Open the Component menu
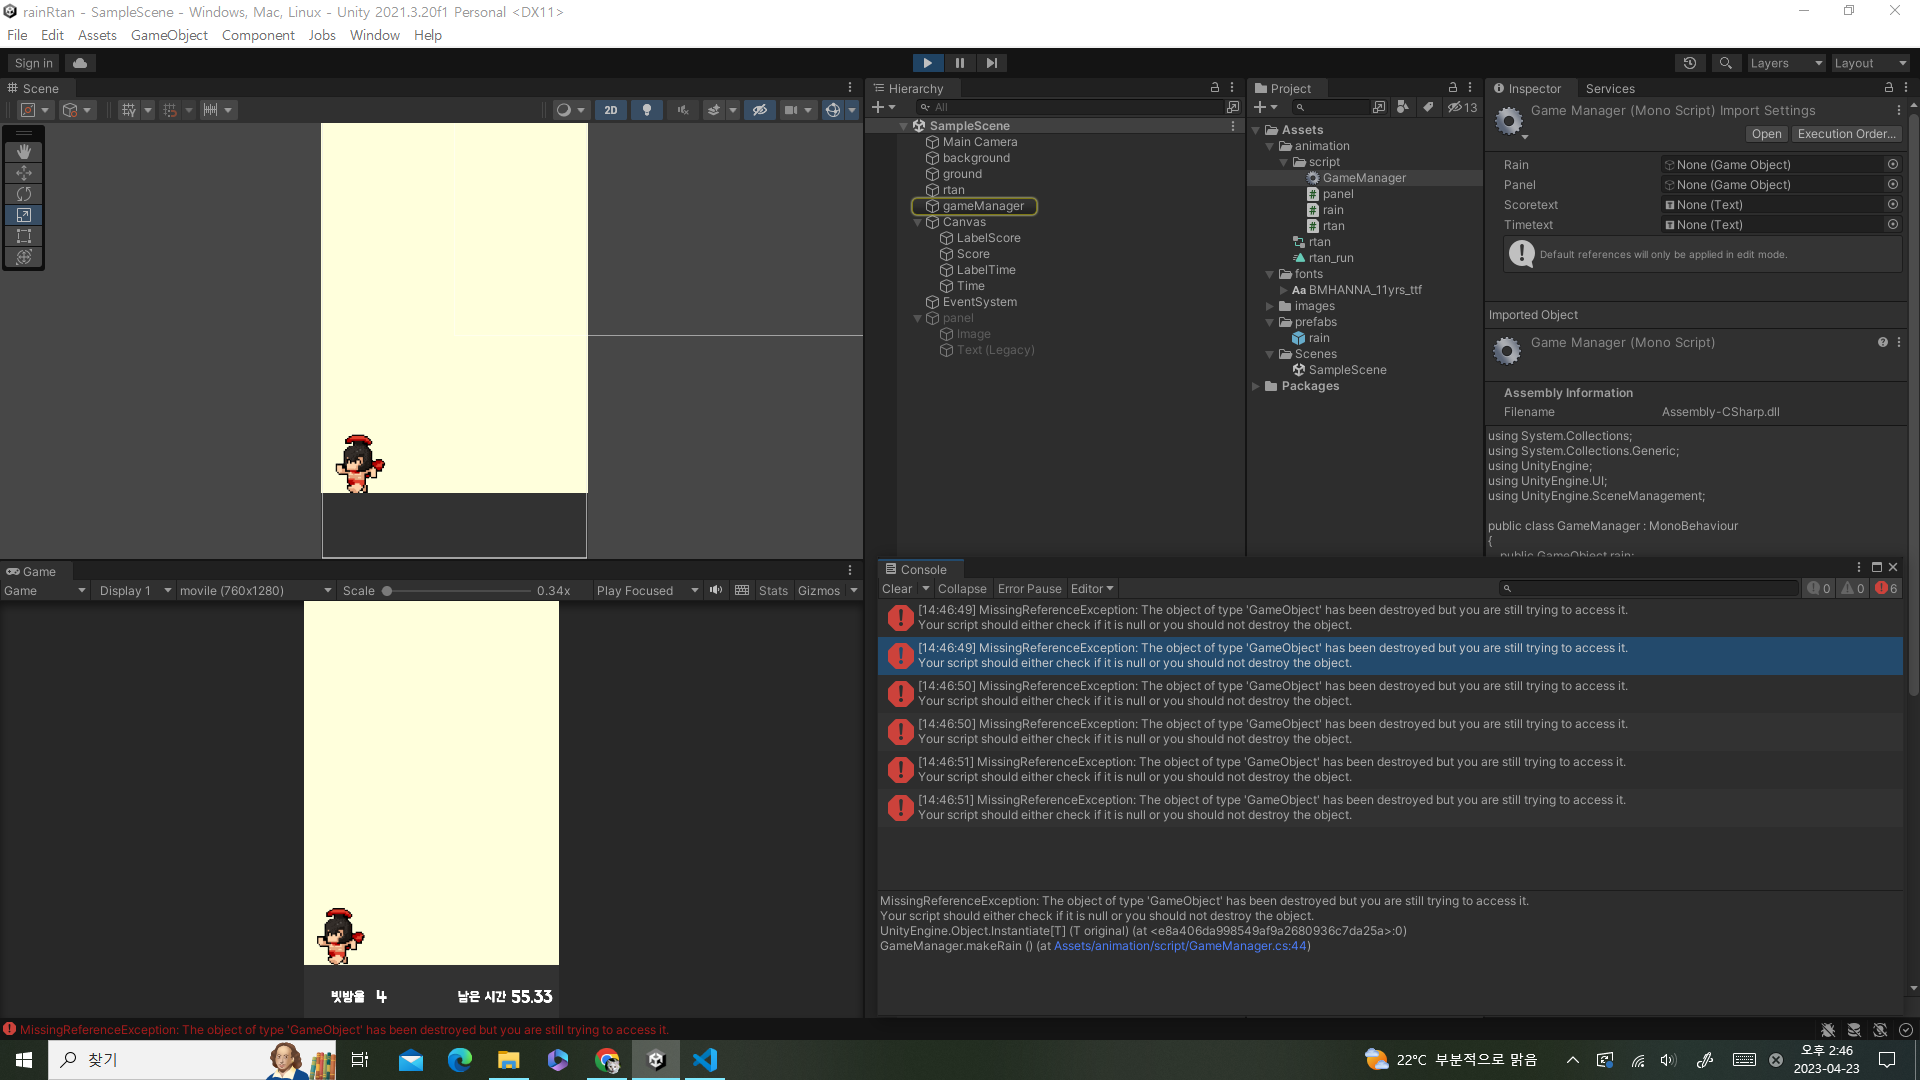1920x1080 pixels. (x=258, y=35)
